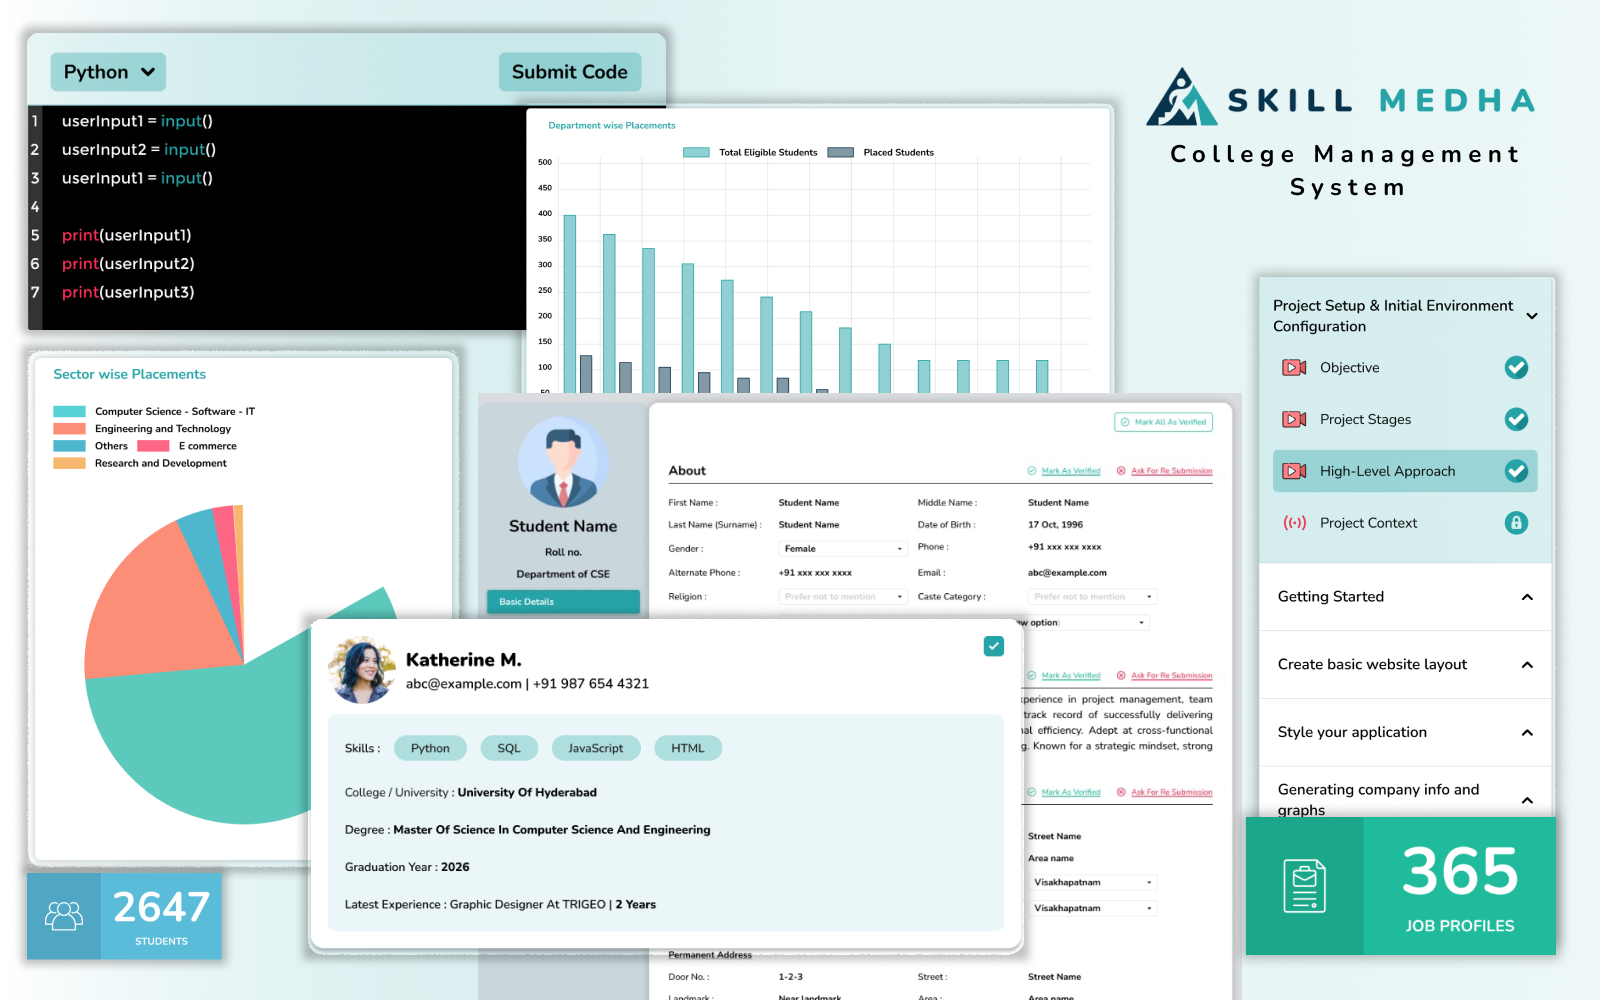The width and height of the screenshot is (1600, 1000).
Task: Click the video icon beside Objective
Action: (x=1294, y=368)
